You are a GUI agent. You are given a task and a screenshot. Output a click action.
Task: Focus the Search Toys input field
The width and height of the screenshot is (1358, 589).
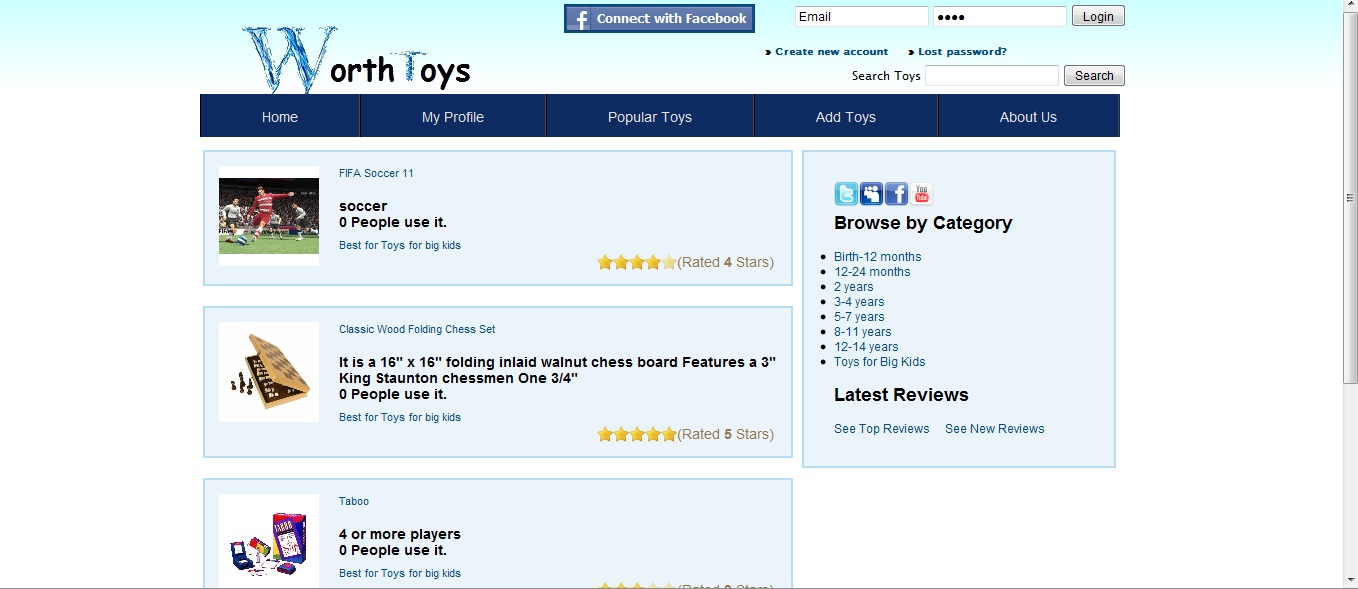(x=991, y=76)
